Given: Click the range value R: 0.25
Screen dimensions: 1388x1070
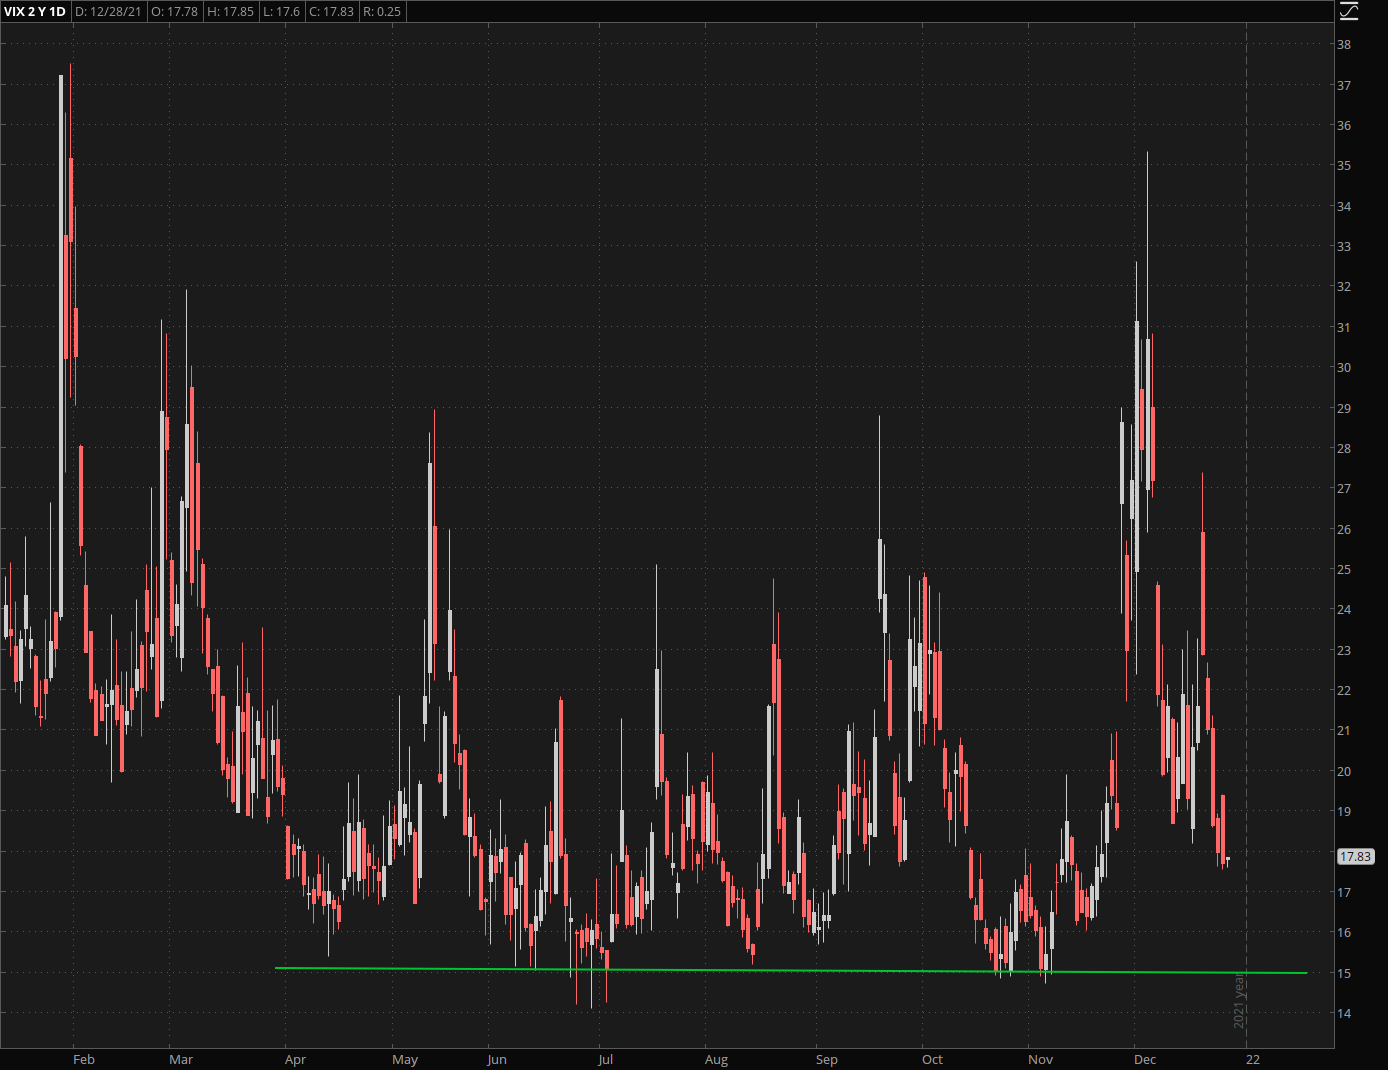Looking at the screenshot, I should pos(382,12).
